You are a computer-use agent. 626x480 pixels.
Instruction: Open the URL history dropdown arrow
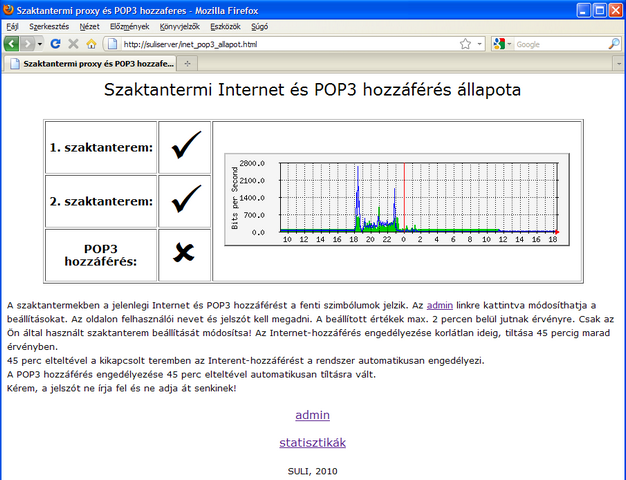[480, 44]
